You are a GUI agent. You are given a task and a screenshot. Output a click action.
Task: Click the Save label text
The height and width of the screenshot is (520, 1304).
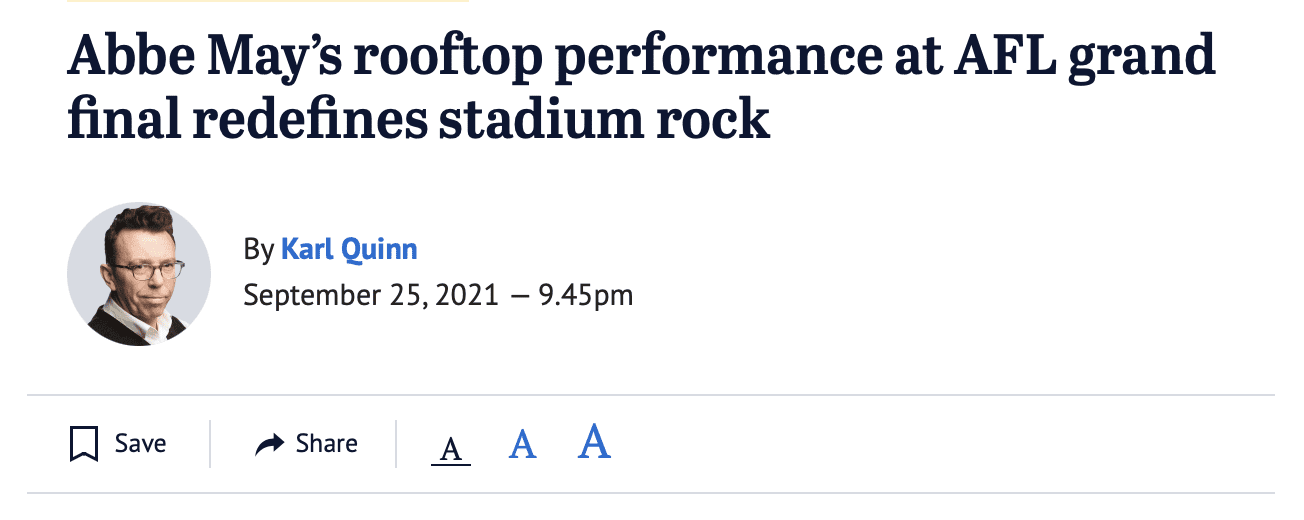140,444
